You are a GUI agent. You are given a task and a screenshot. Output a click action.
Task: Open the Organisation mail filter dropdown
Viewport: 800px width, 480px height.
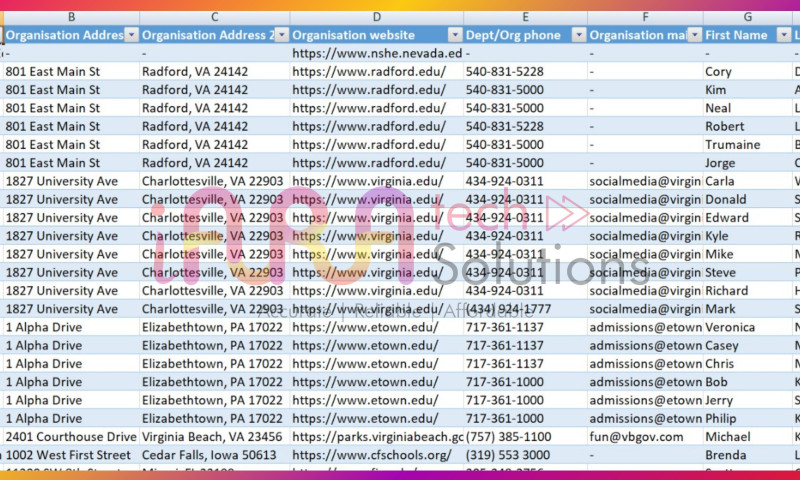(695, 35)
